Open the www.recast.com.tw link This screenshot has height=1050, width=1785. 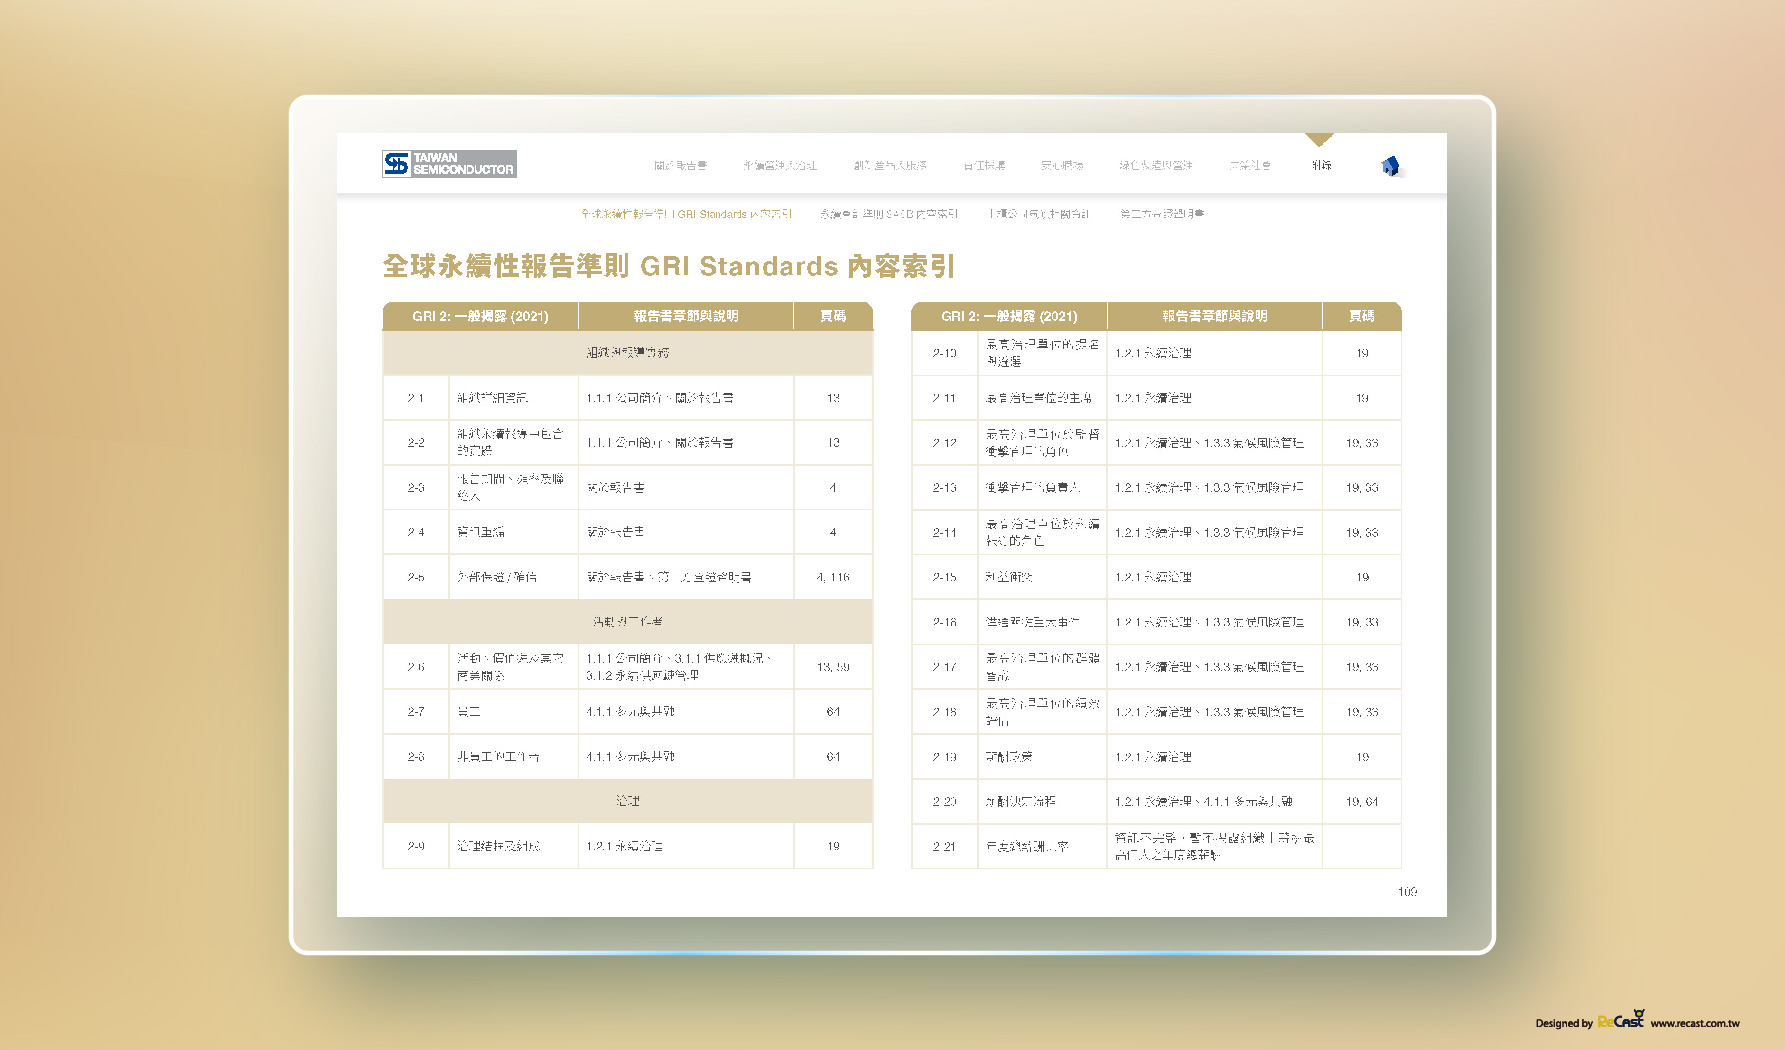(1695, 1023)
